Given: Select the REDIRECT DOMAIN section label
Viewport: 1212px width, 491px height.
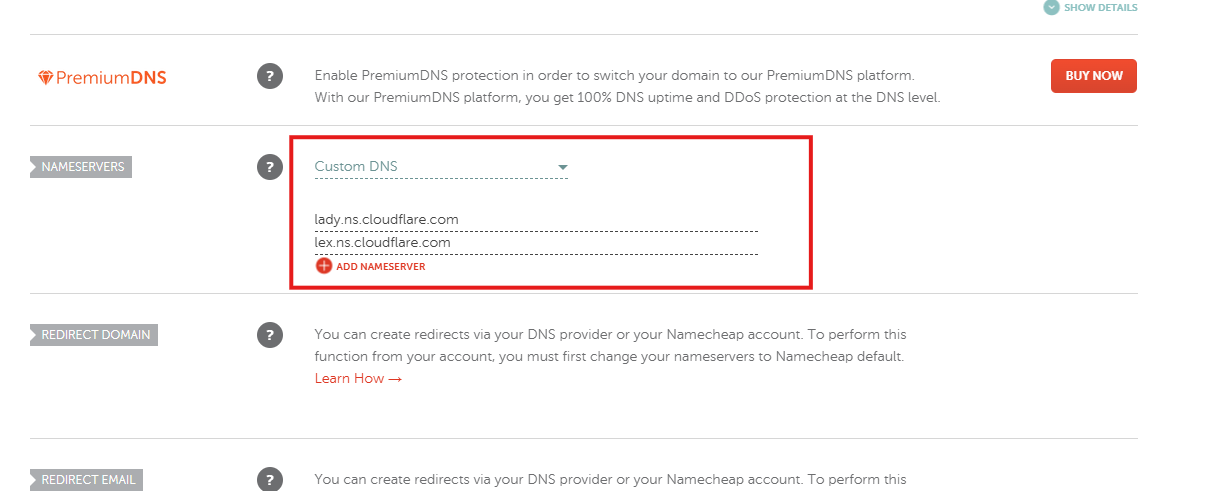Looking at the screenshot, I should (x=95, y=335).
